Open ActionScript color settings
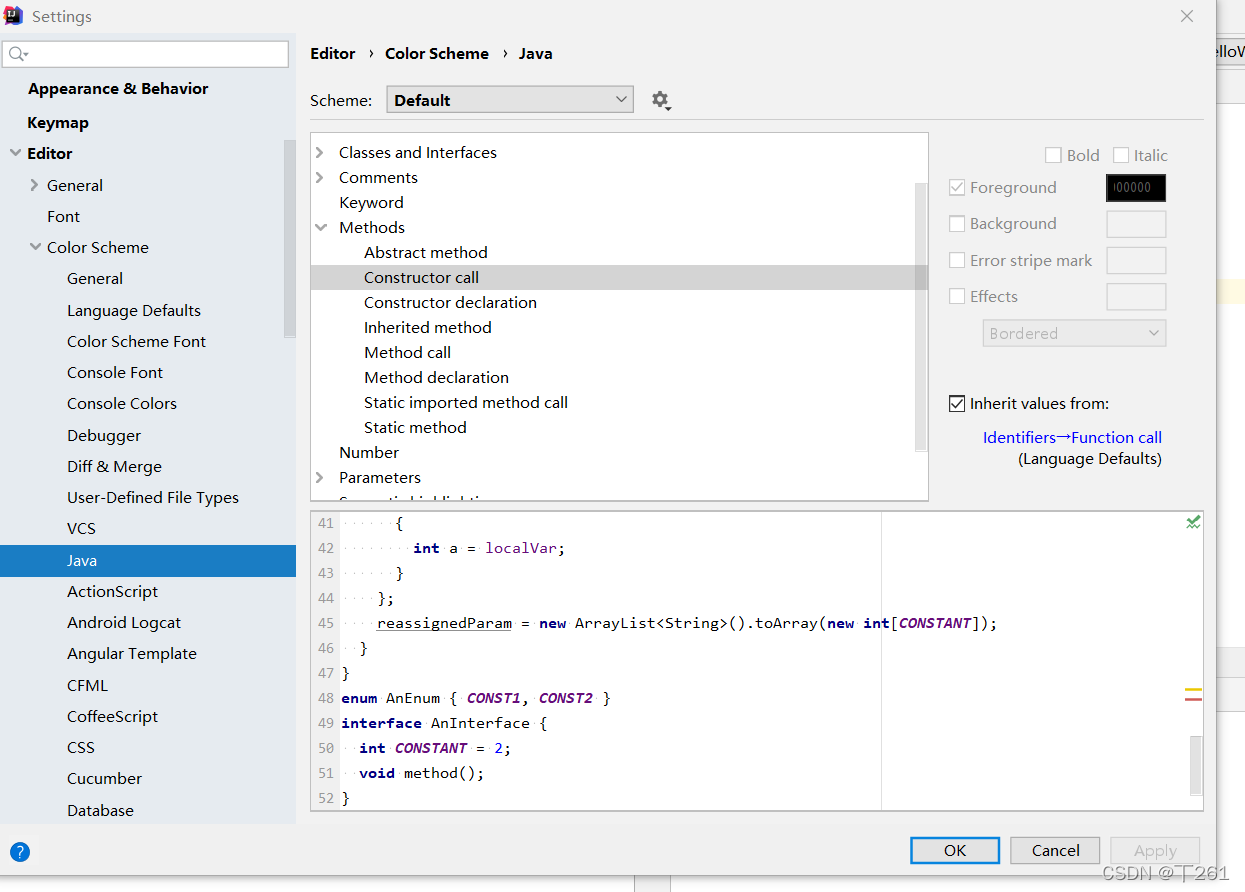 (x=112, y=591)
